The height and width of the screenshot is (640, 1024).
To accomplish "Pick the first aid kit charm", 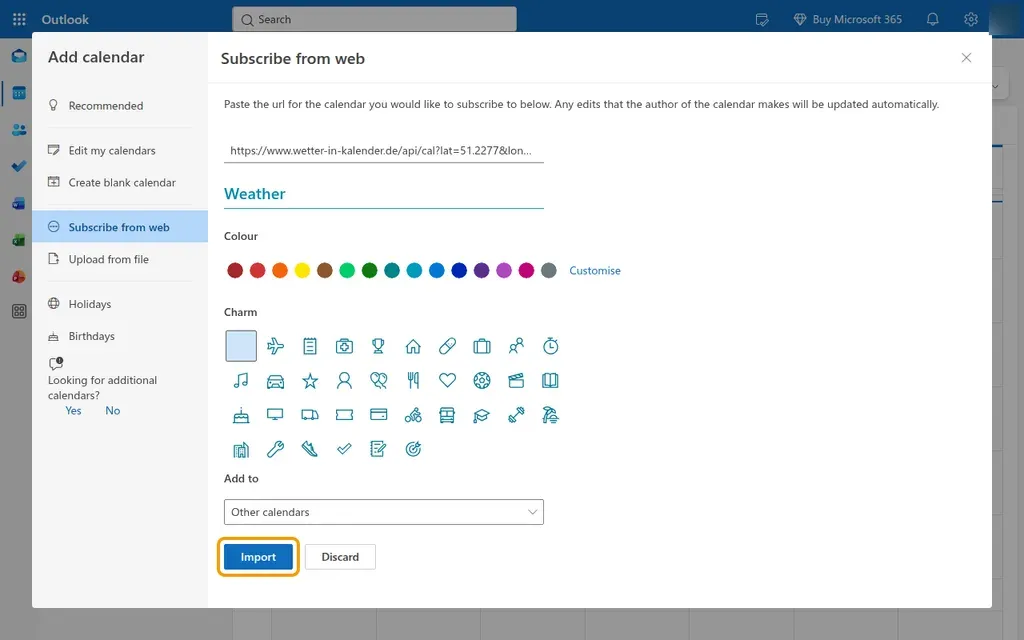I will coord(344,346).
